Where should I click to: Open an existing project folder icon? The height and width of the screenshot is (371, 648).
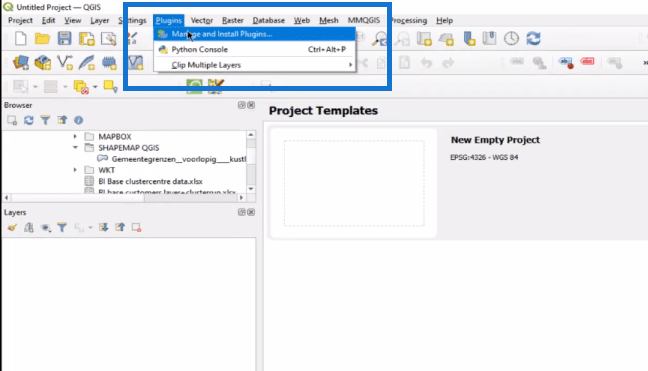pyautogui.click(x=42, y=39)
